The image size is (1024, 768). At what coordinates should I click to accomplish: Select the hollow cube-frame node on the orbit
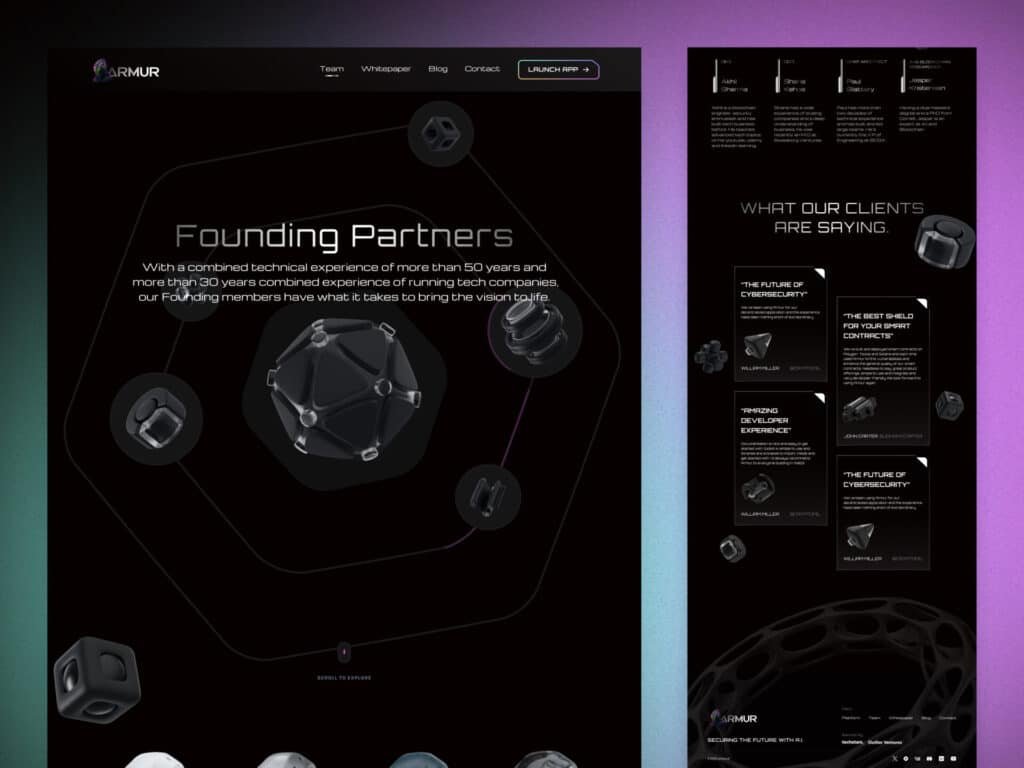pyautogui.click(x=441, y=133)
